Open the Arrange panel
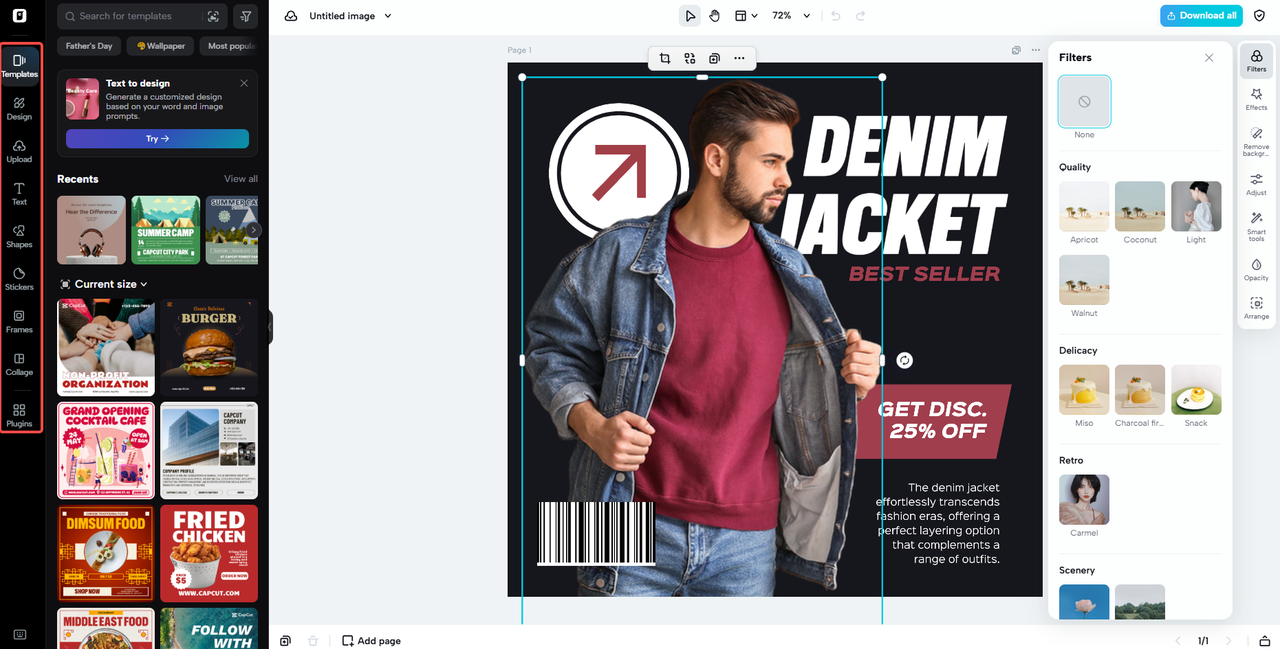 [x=1256, y=308]
